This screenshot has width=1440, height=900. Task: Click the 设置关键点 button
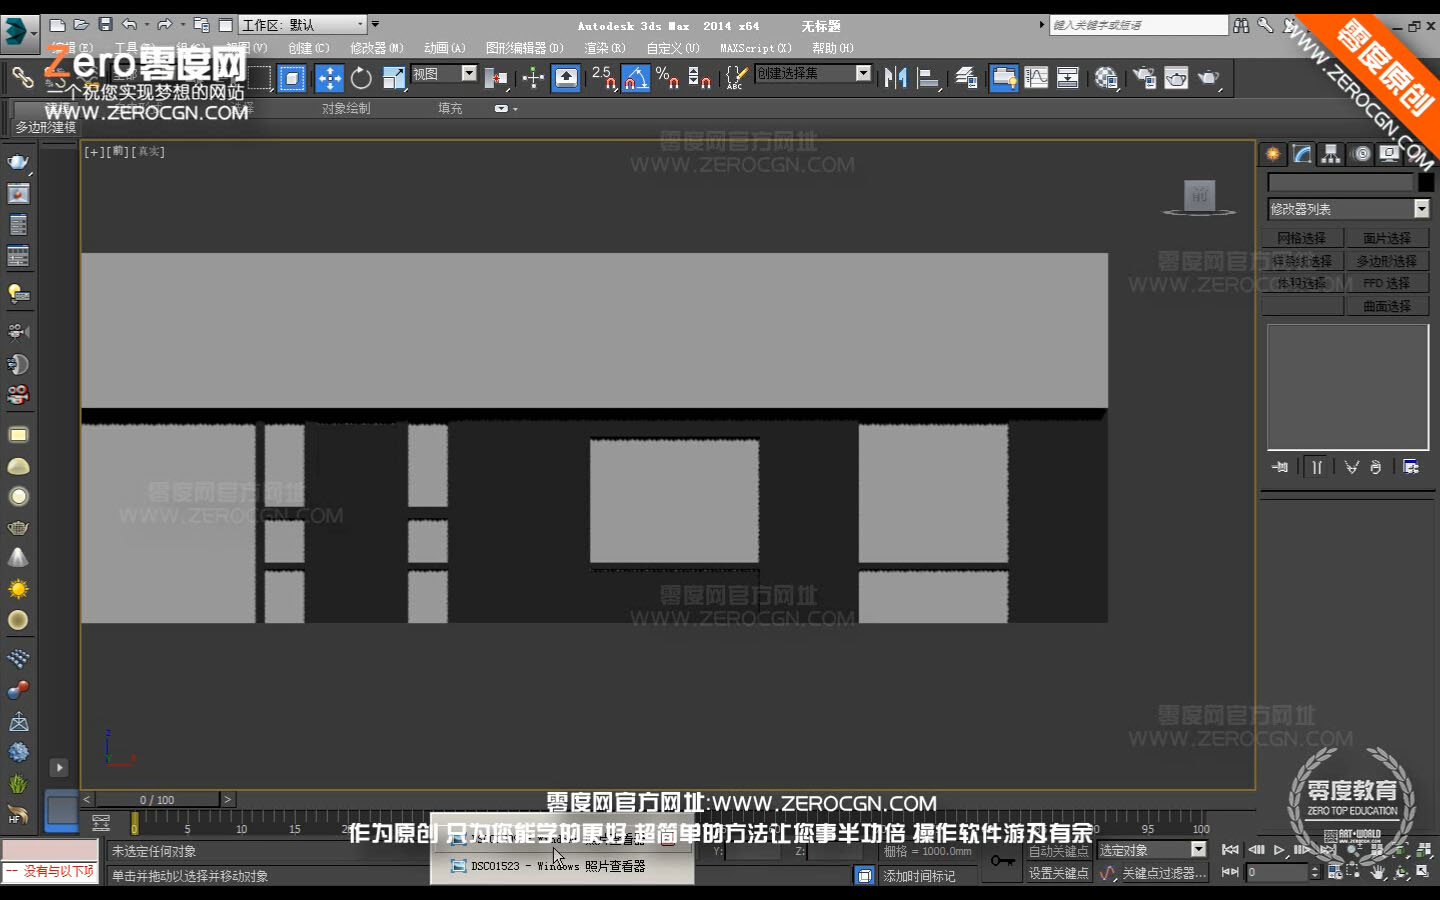(1059, 873)
